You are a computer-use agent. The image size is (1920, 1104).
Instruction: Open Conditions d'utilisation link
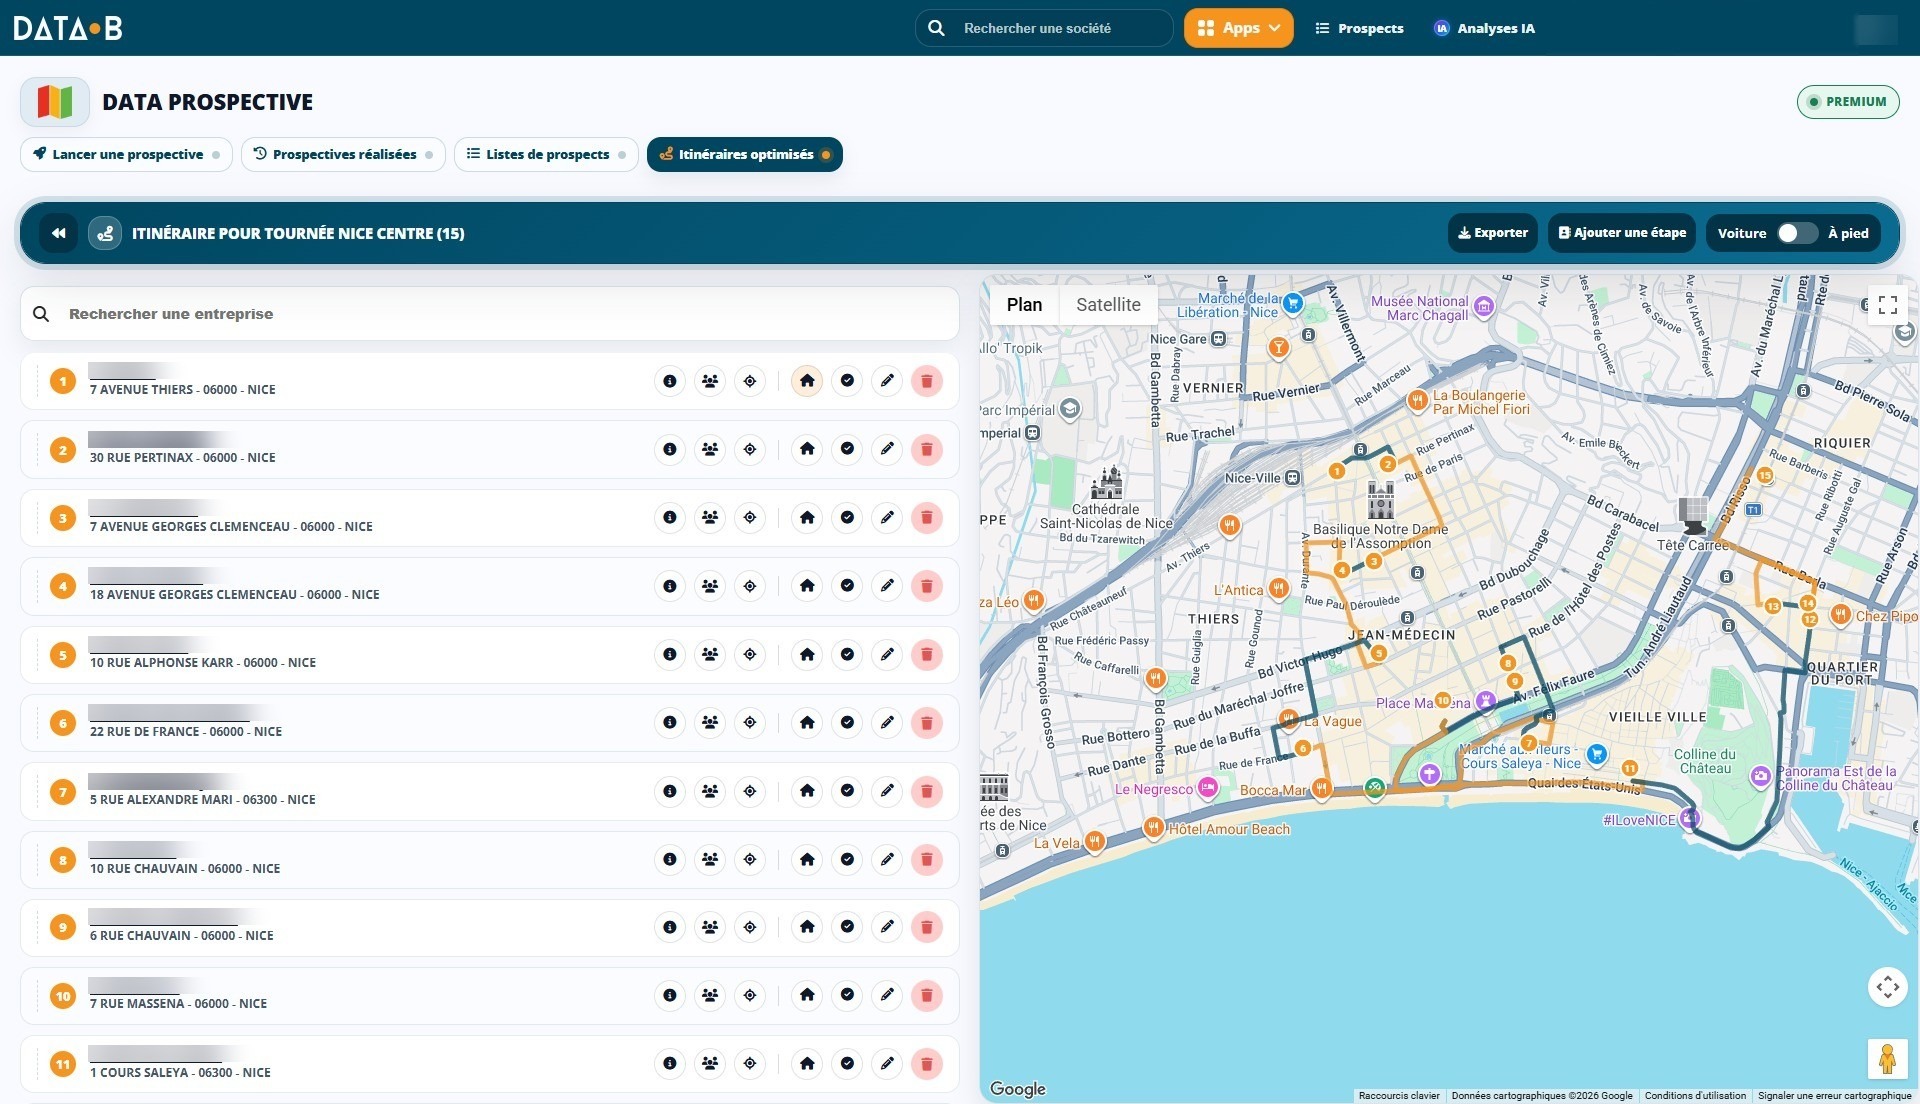point(1695,1096)
